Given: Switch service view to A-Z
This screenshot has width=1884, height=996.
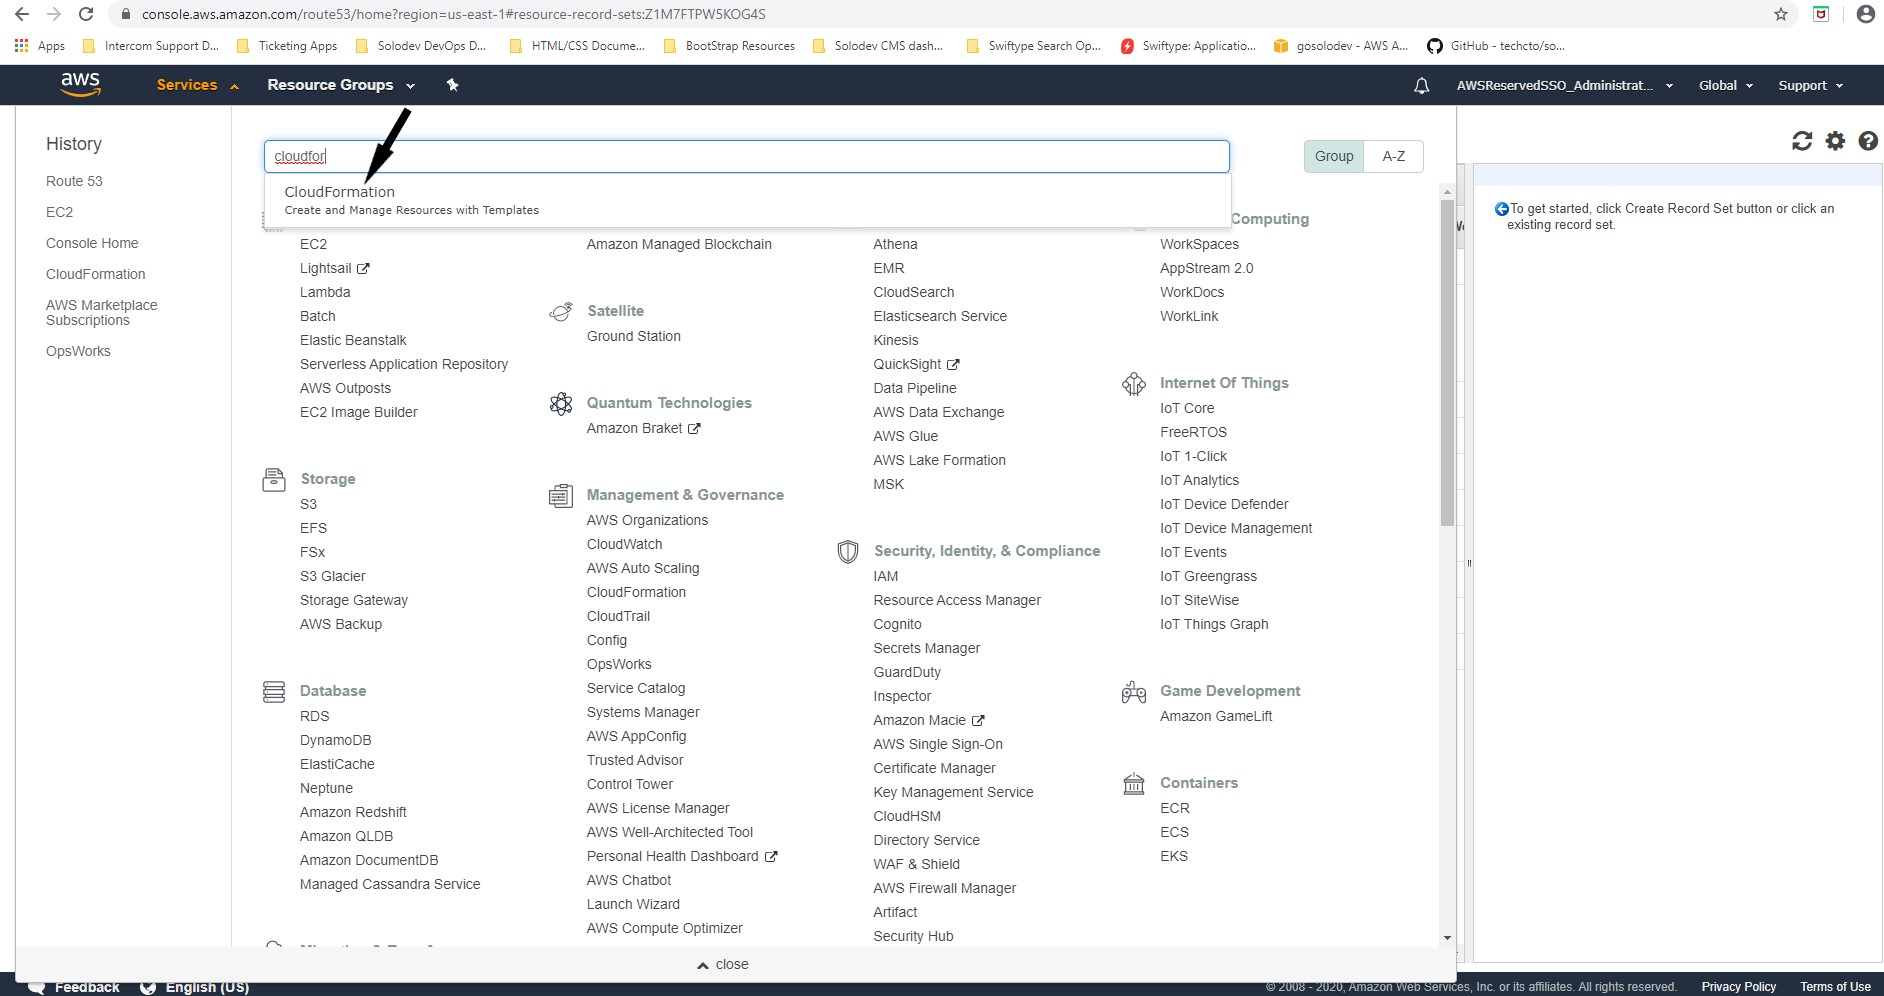Looking at the screenshot, I should [x=1393, y=156].
